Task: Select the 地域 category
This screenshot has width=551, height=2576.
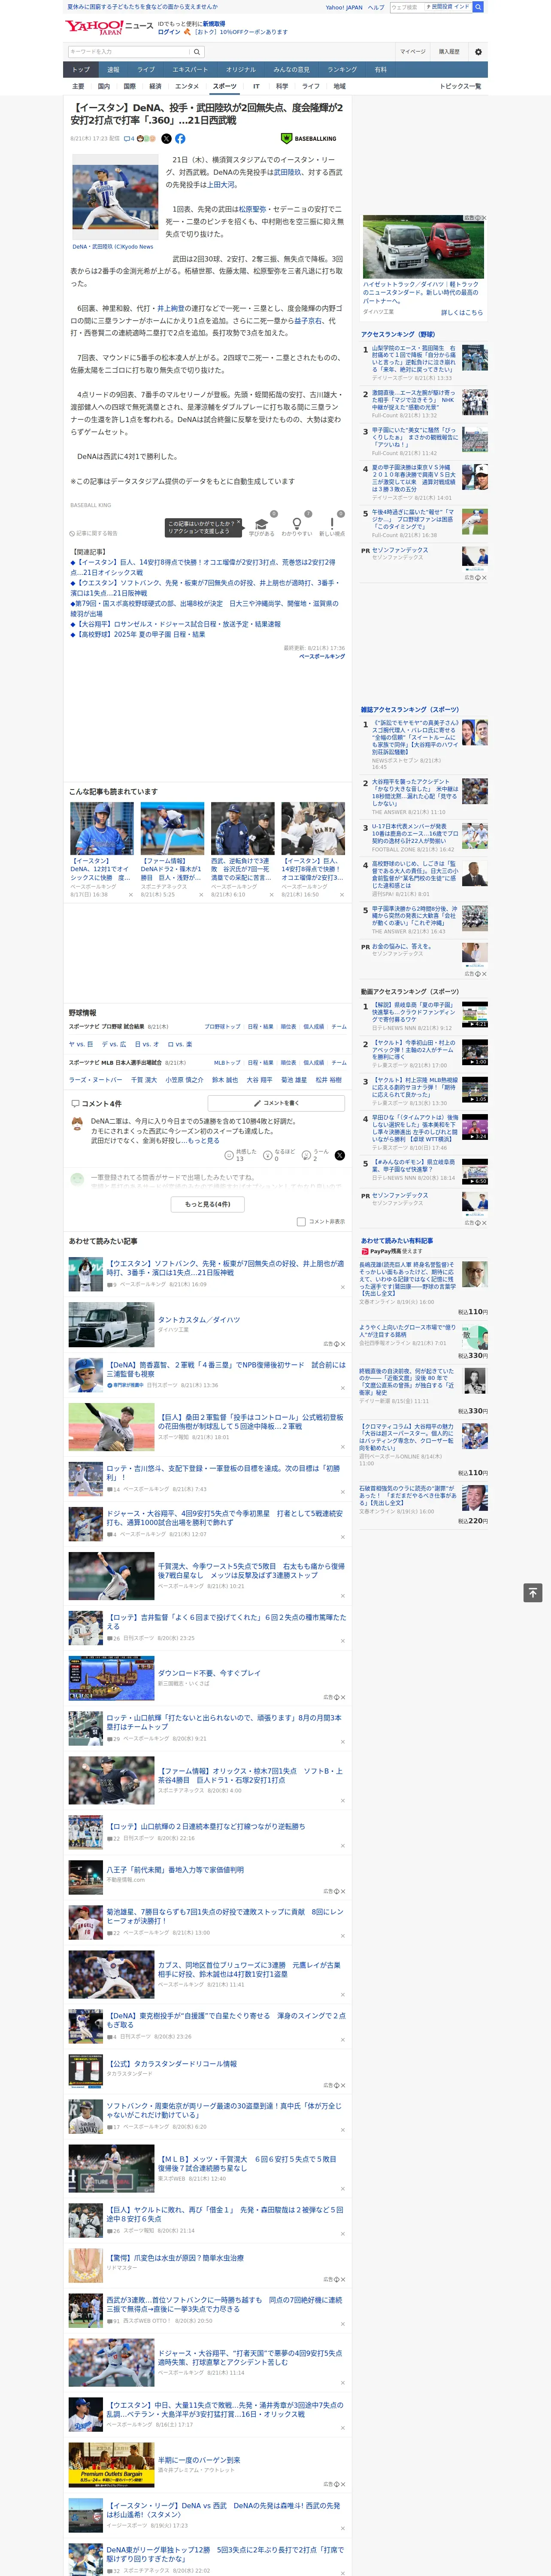Action: [339, 86]
